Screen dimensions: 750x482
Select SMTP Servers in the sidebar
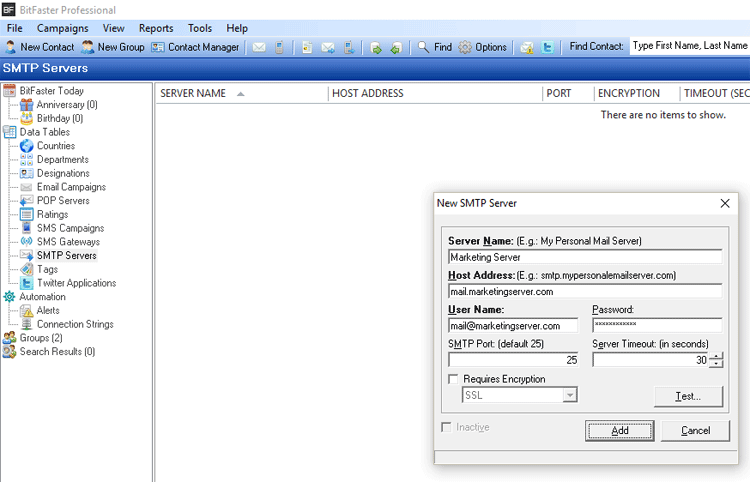coord(66,256)
